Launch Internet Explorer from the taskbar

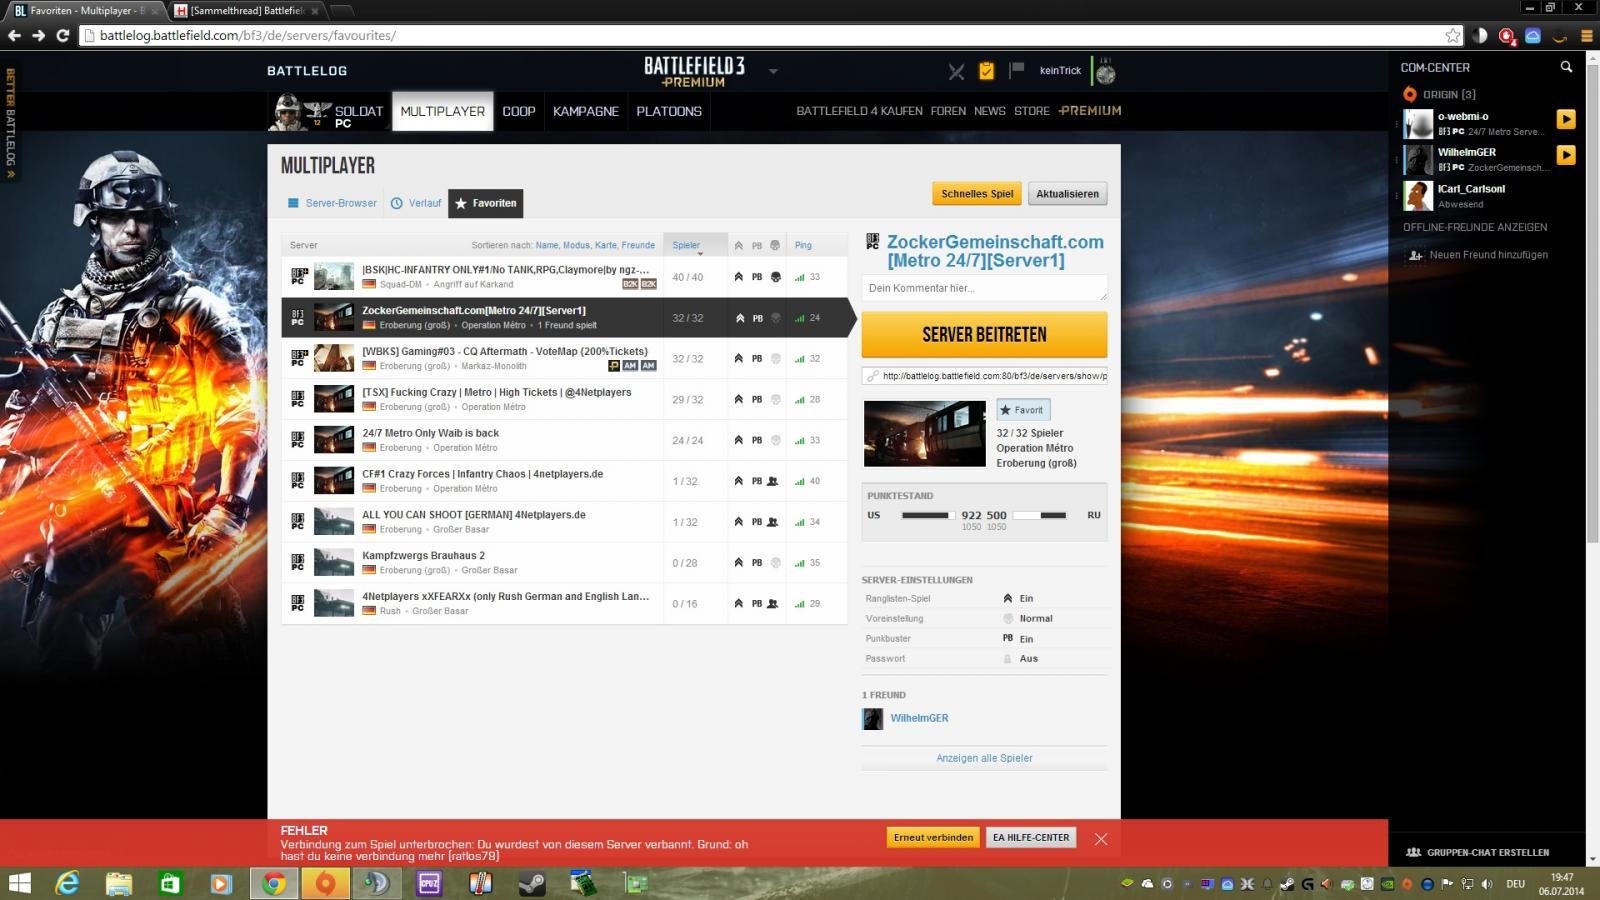point(67,883)
